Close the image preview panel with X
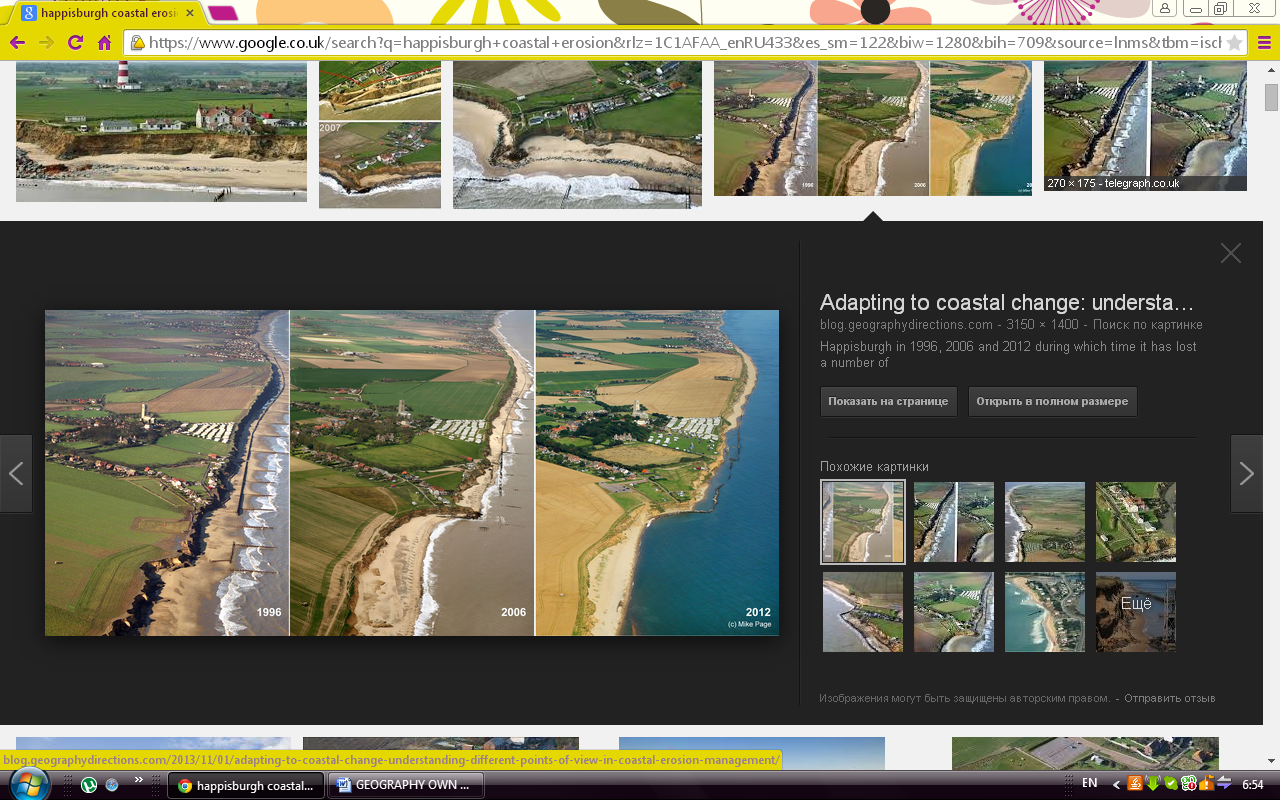The image size is (1280, 800). tap(1231, 253)
